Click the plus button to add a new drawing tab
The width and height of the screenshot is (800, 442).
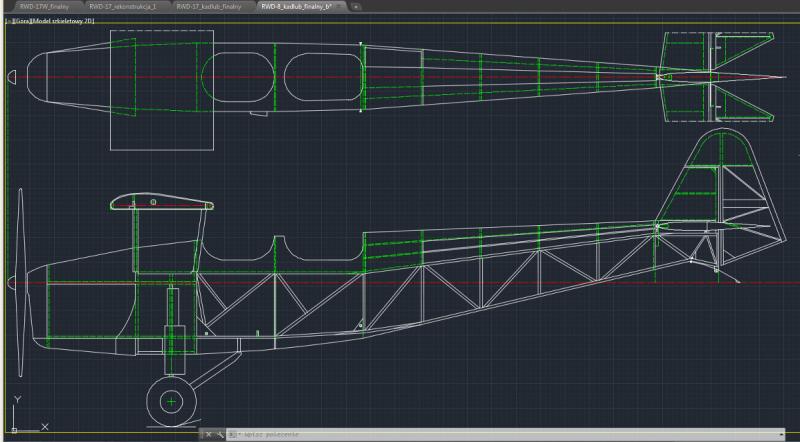pyautogui.click(x=357, y=7)
